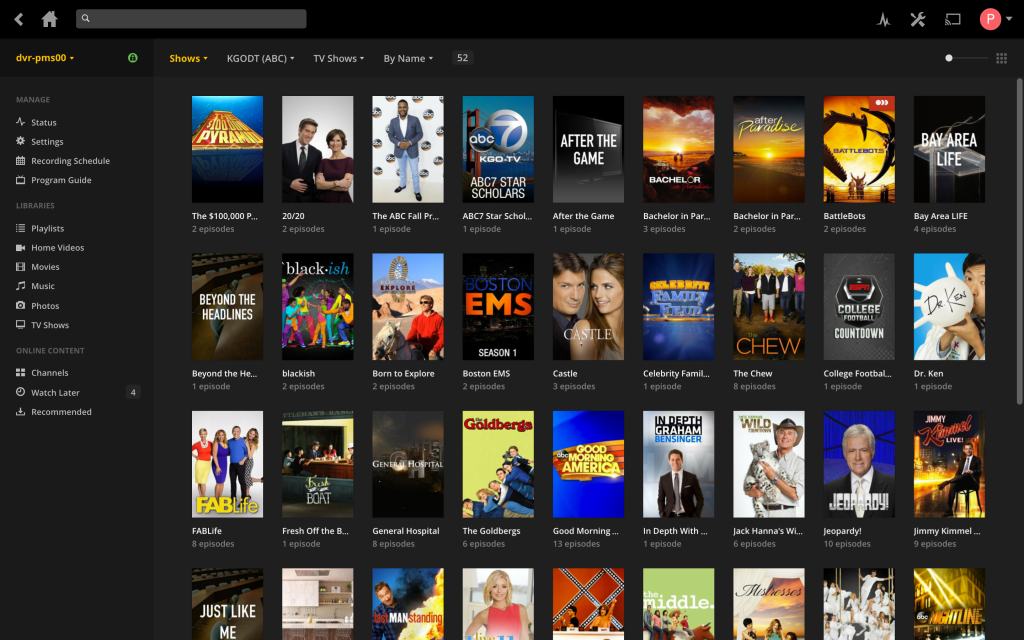Focus the search input field

[x=191, y=18]
